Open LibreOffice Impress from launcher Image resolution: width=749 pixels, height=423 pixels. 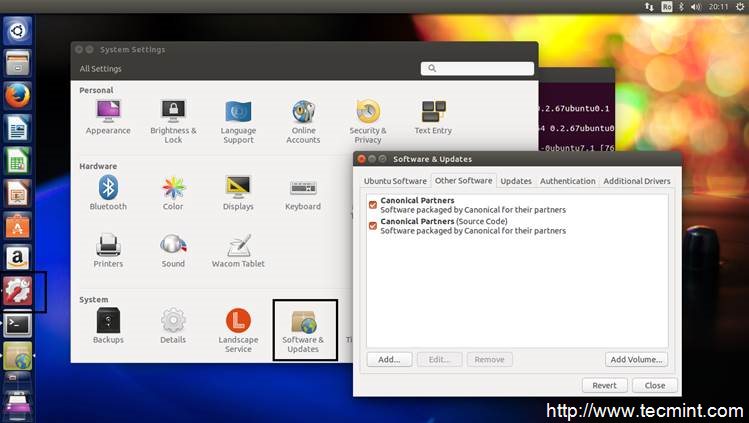pyautogui.click(x=18, y=193)
